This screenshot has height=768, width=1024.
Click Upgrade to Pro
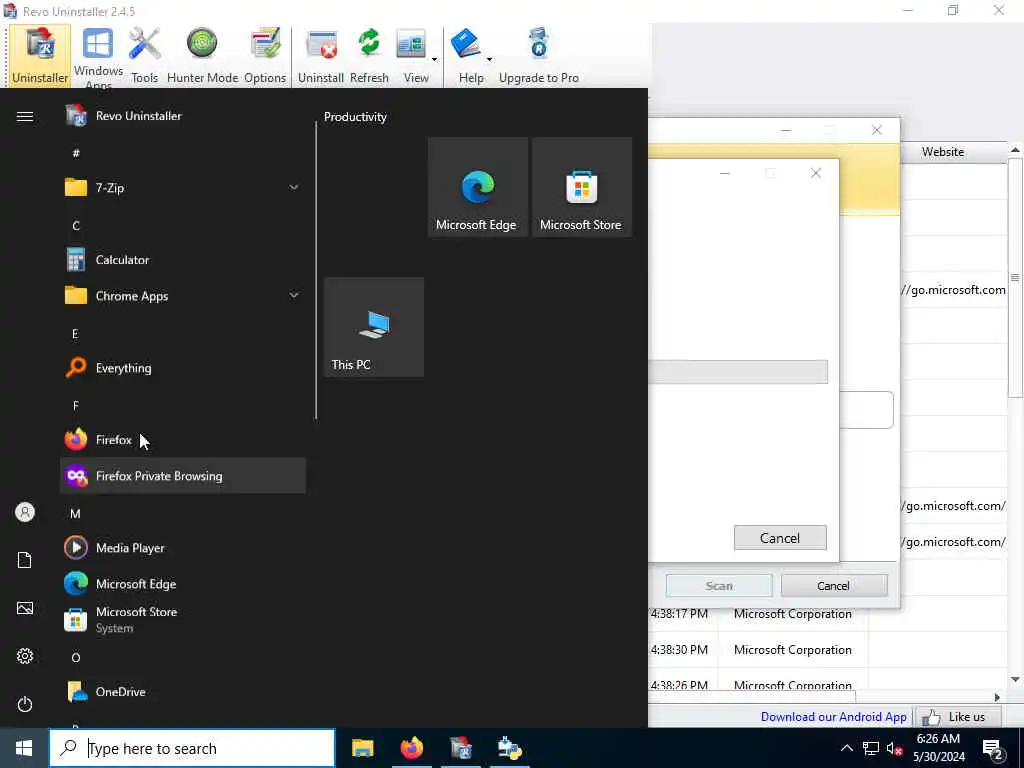click(539, 56)
